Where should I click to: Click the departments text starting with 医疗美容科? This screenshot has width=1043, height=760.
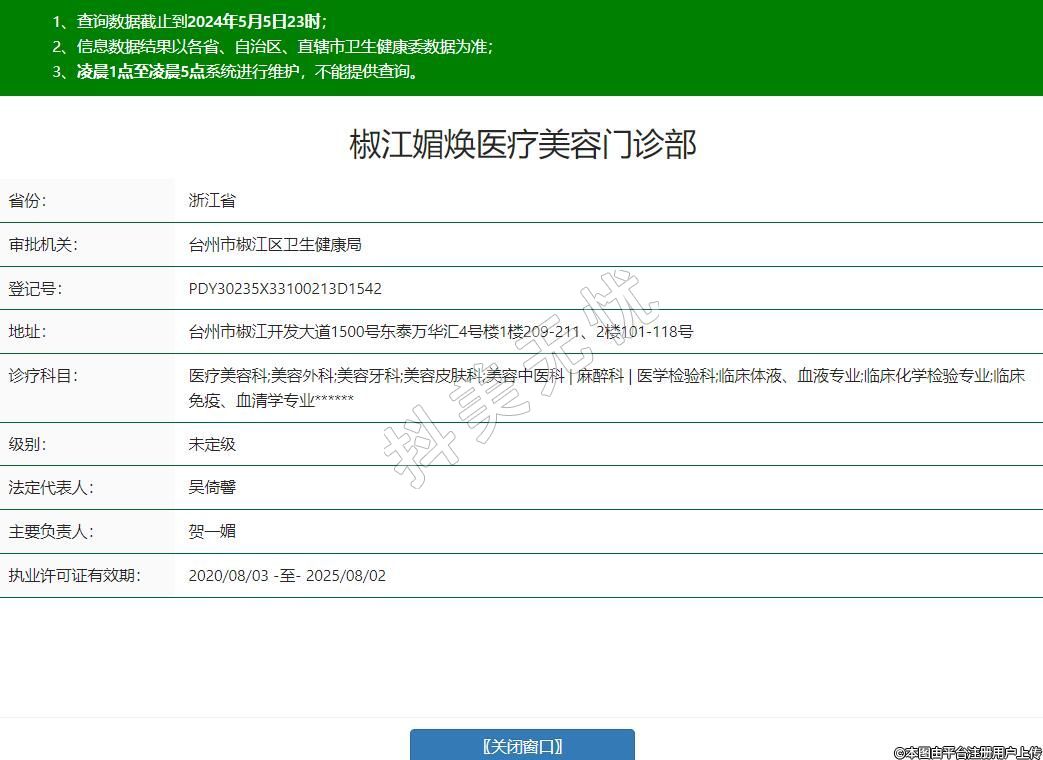tap(606, 387)
